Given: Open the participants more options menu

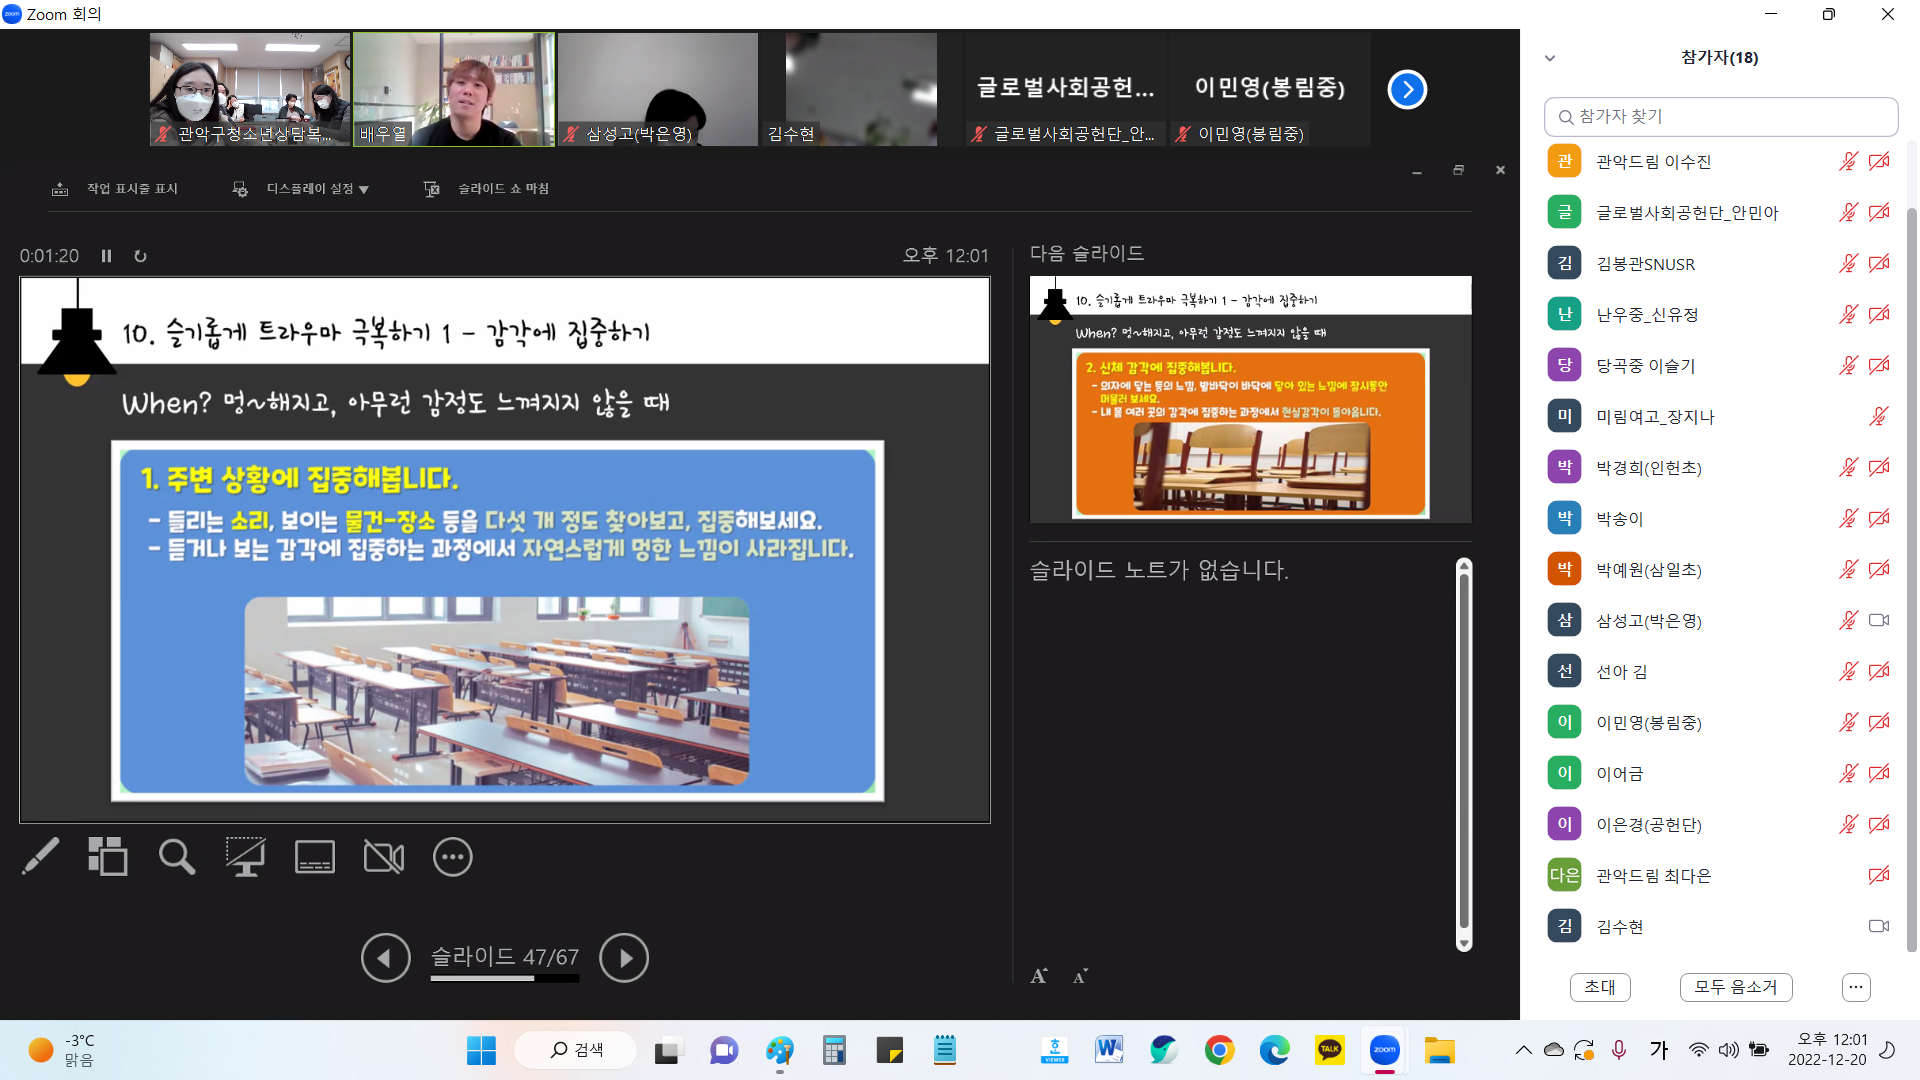Looking at the screenshot, I should [x=1856, y=987].
